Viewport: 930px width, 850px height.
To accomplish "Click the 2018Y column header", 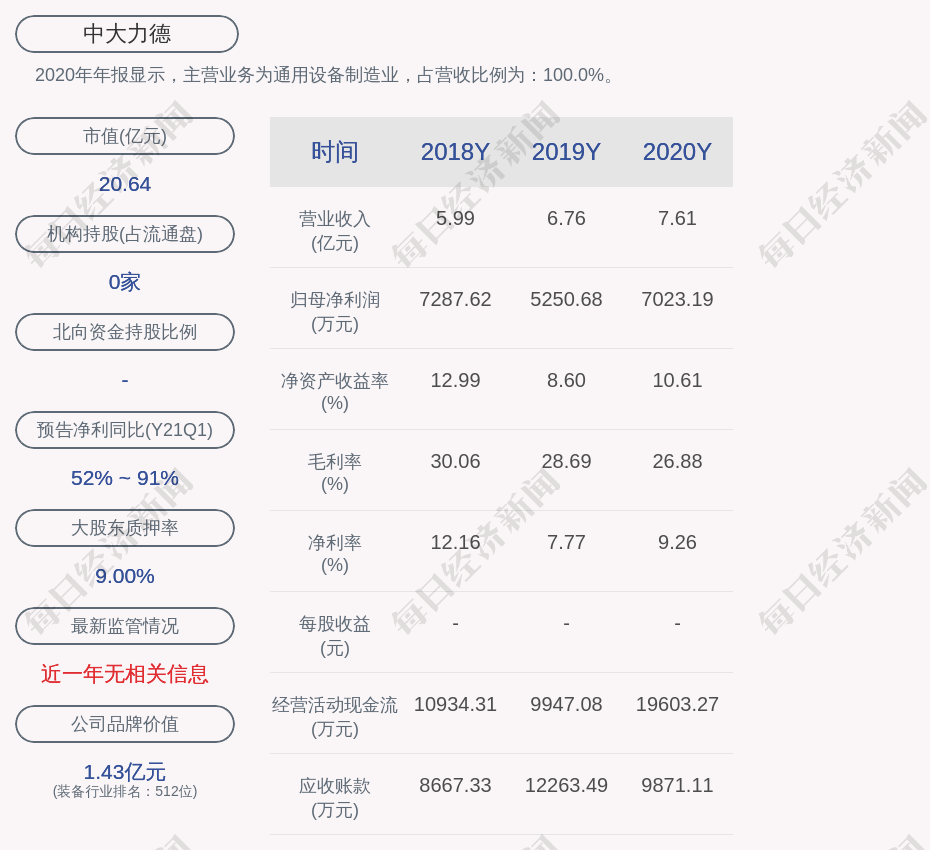I will 455,152.
